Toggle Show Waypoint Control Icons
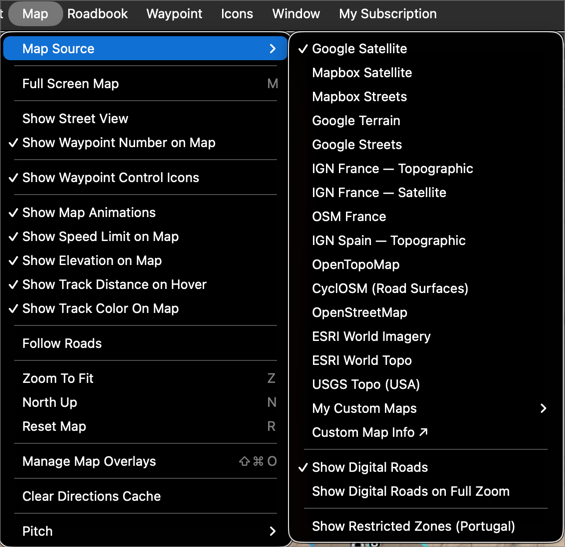Image resolution: width=565 pixels, height=547 pixels. pos(145,178)
